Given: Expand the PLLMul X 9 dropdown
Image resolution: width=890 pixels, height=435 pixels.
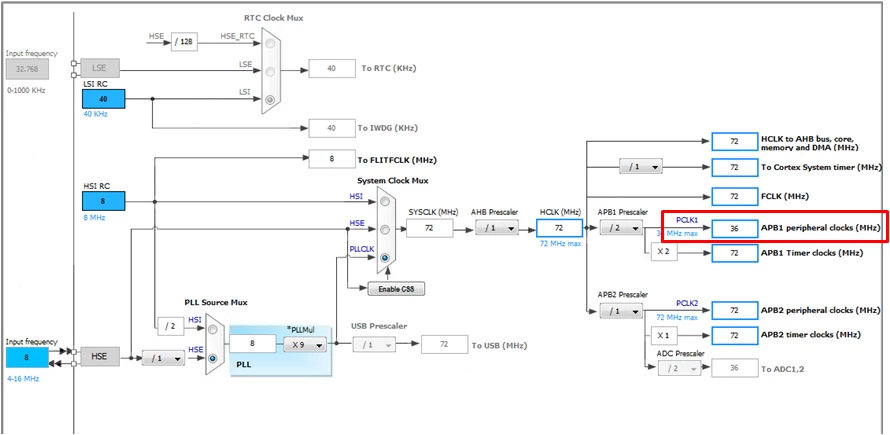Looking at the screenshot, I should 305,344.
